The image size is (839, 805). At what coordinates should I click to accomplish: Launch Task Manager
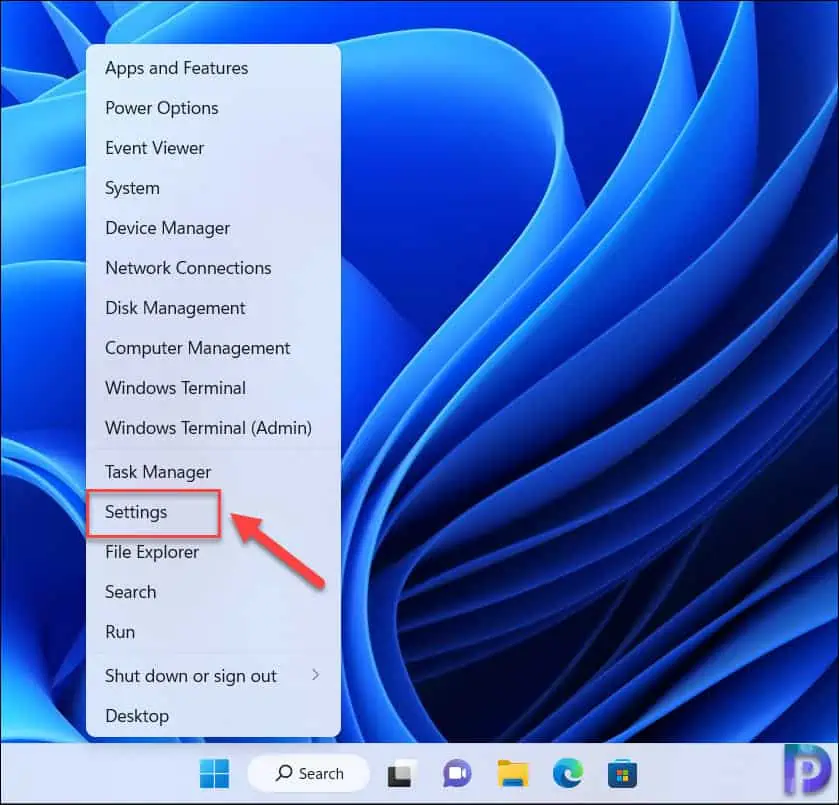click(213, 472)
